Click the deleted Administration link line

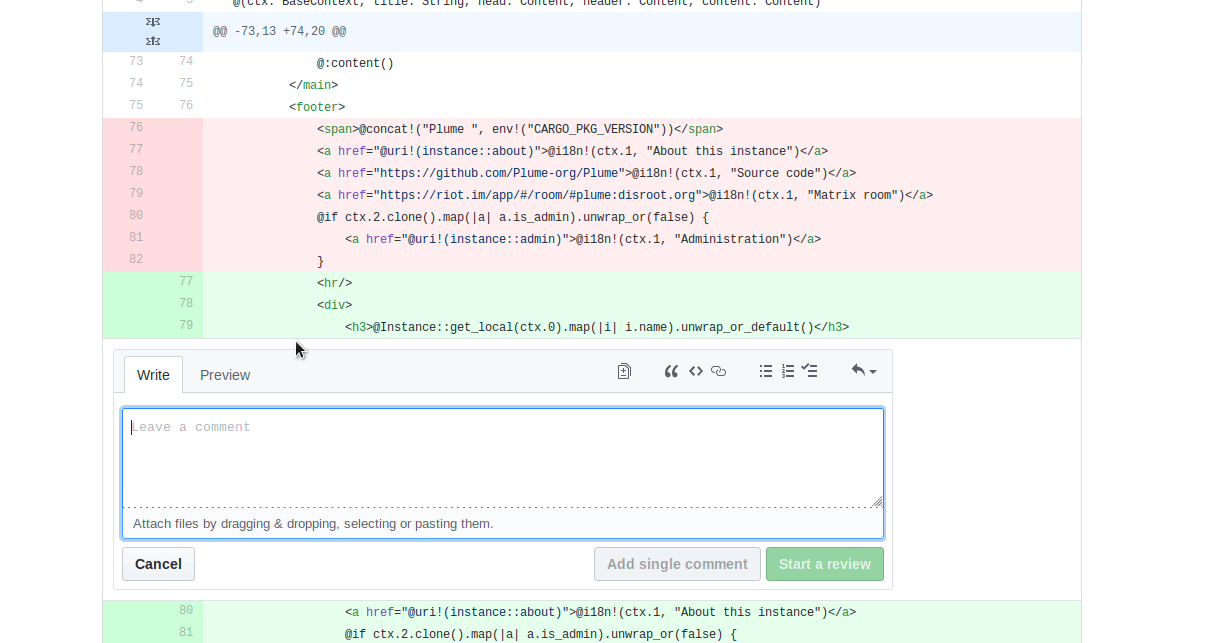[x=642, y=239]
